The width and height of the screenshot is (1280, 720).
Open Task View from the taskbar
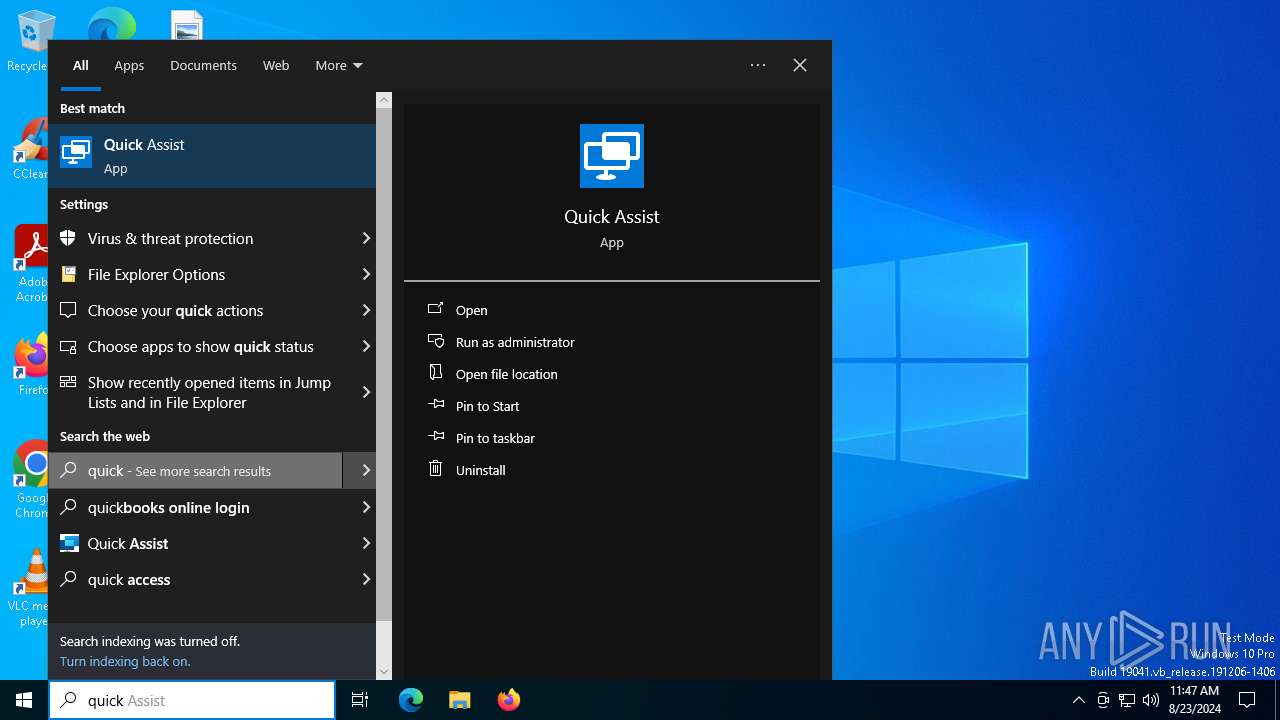tap(360, 700)
